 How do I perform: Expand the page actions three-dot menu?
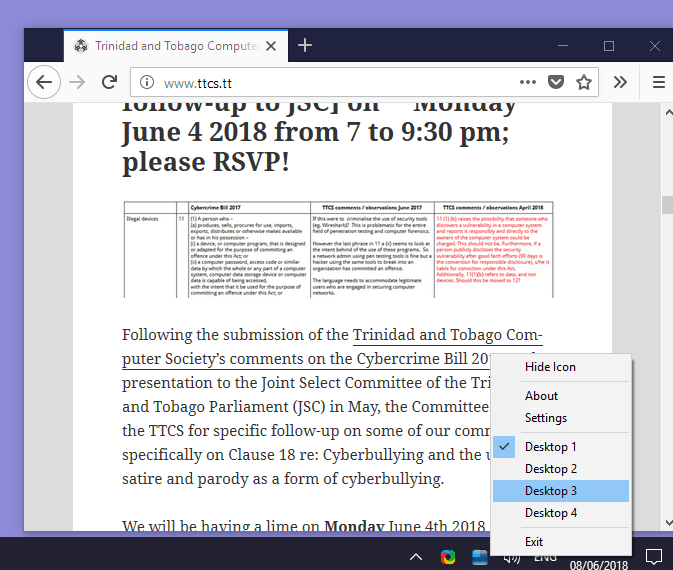[528, 83]
